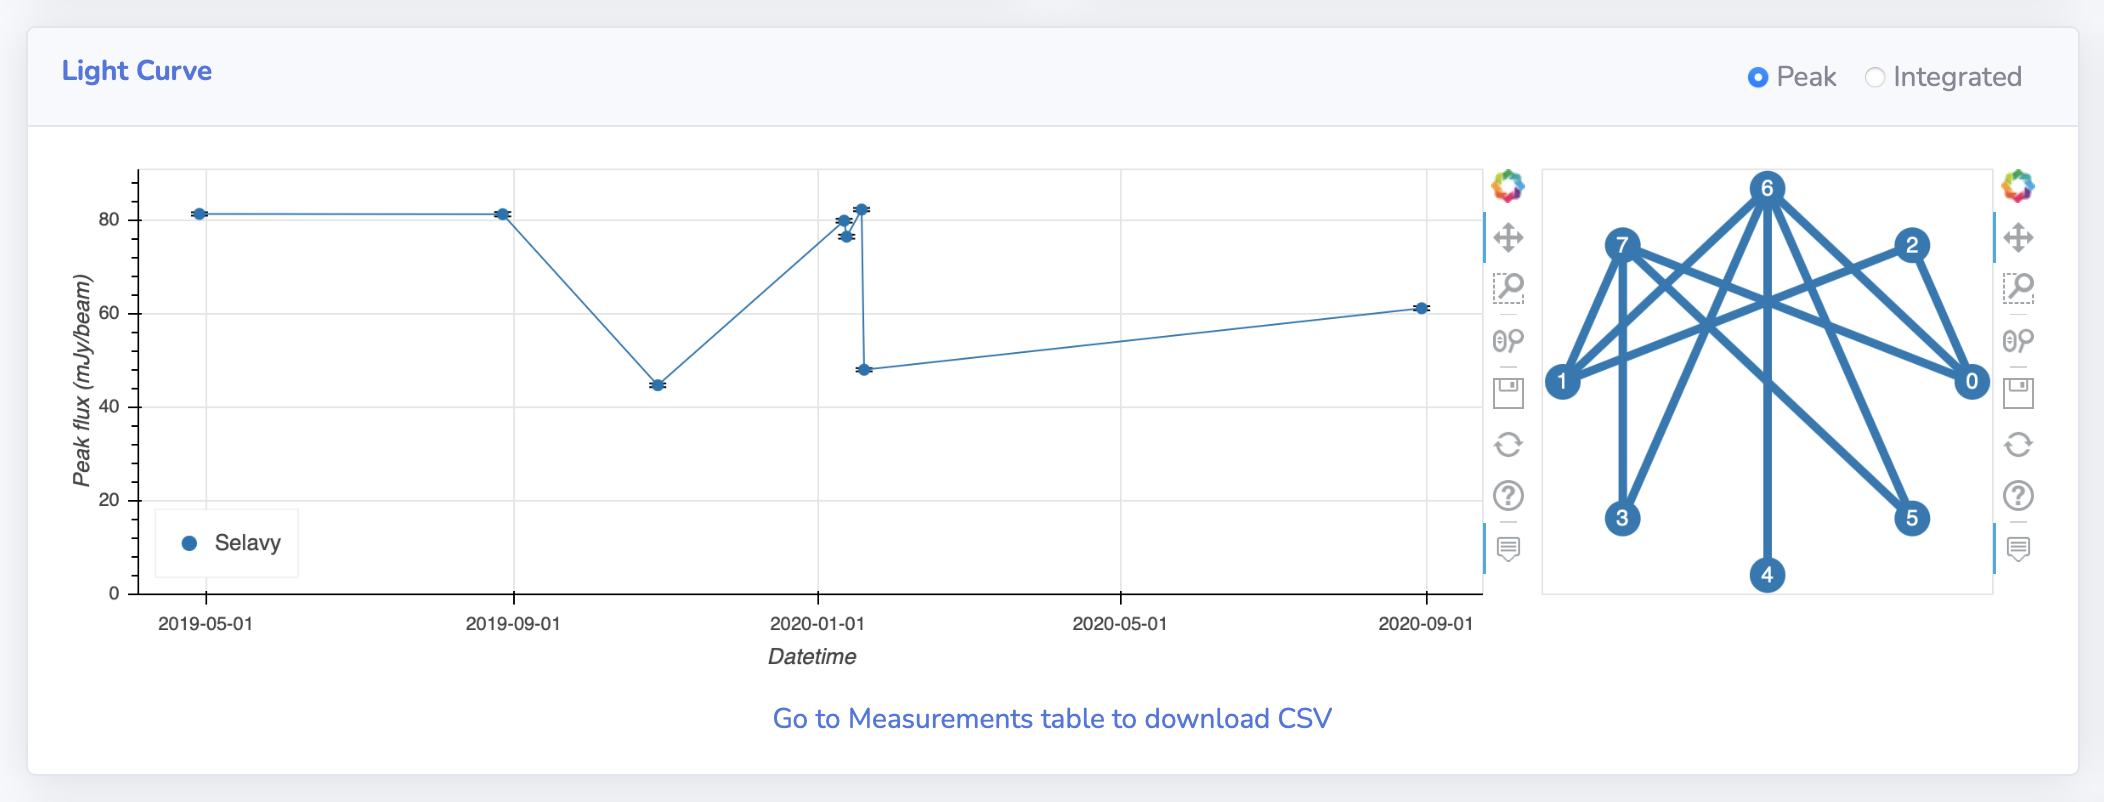Reset the light curve plot view
The width and height of the screenshot is (2104, 802).
1508,444
